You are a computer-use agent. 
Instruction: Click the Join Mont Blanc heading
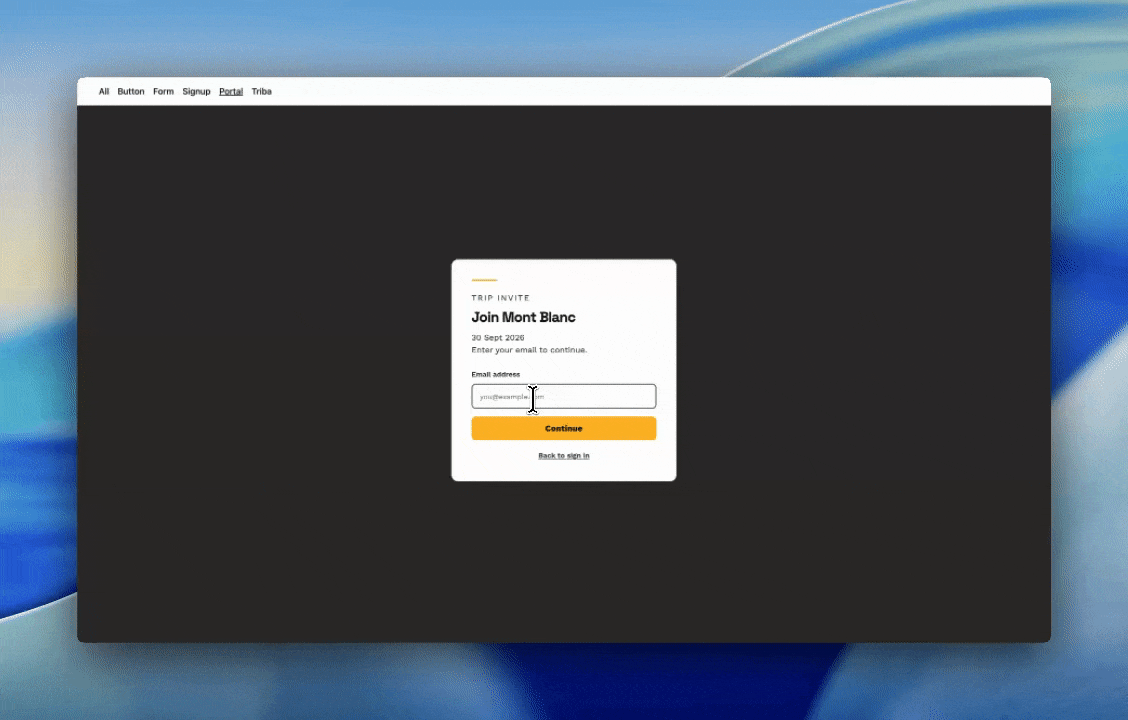tap(523, 317)
